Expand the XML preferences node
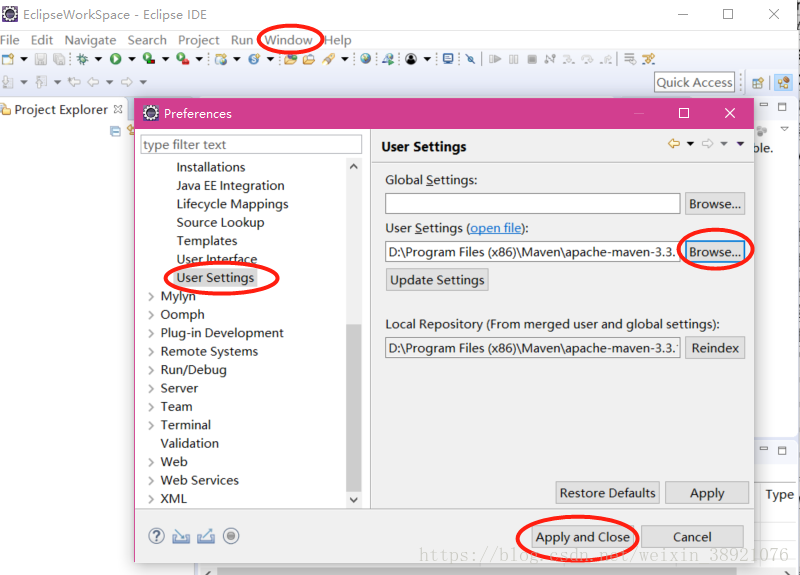This screenshot has width=800, height=575. click(x=151, y=499)
